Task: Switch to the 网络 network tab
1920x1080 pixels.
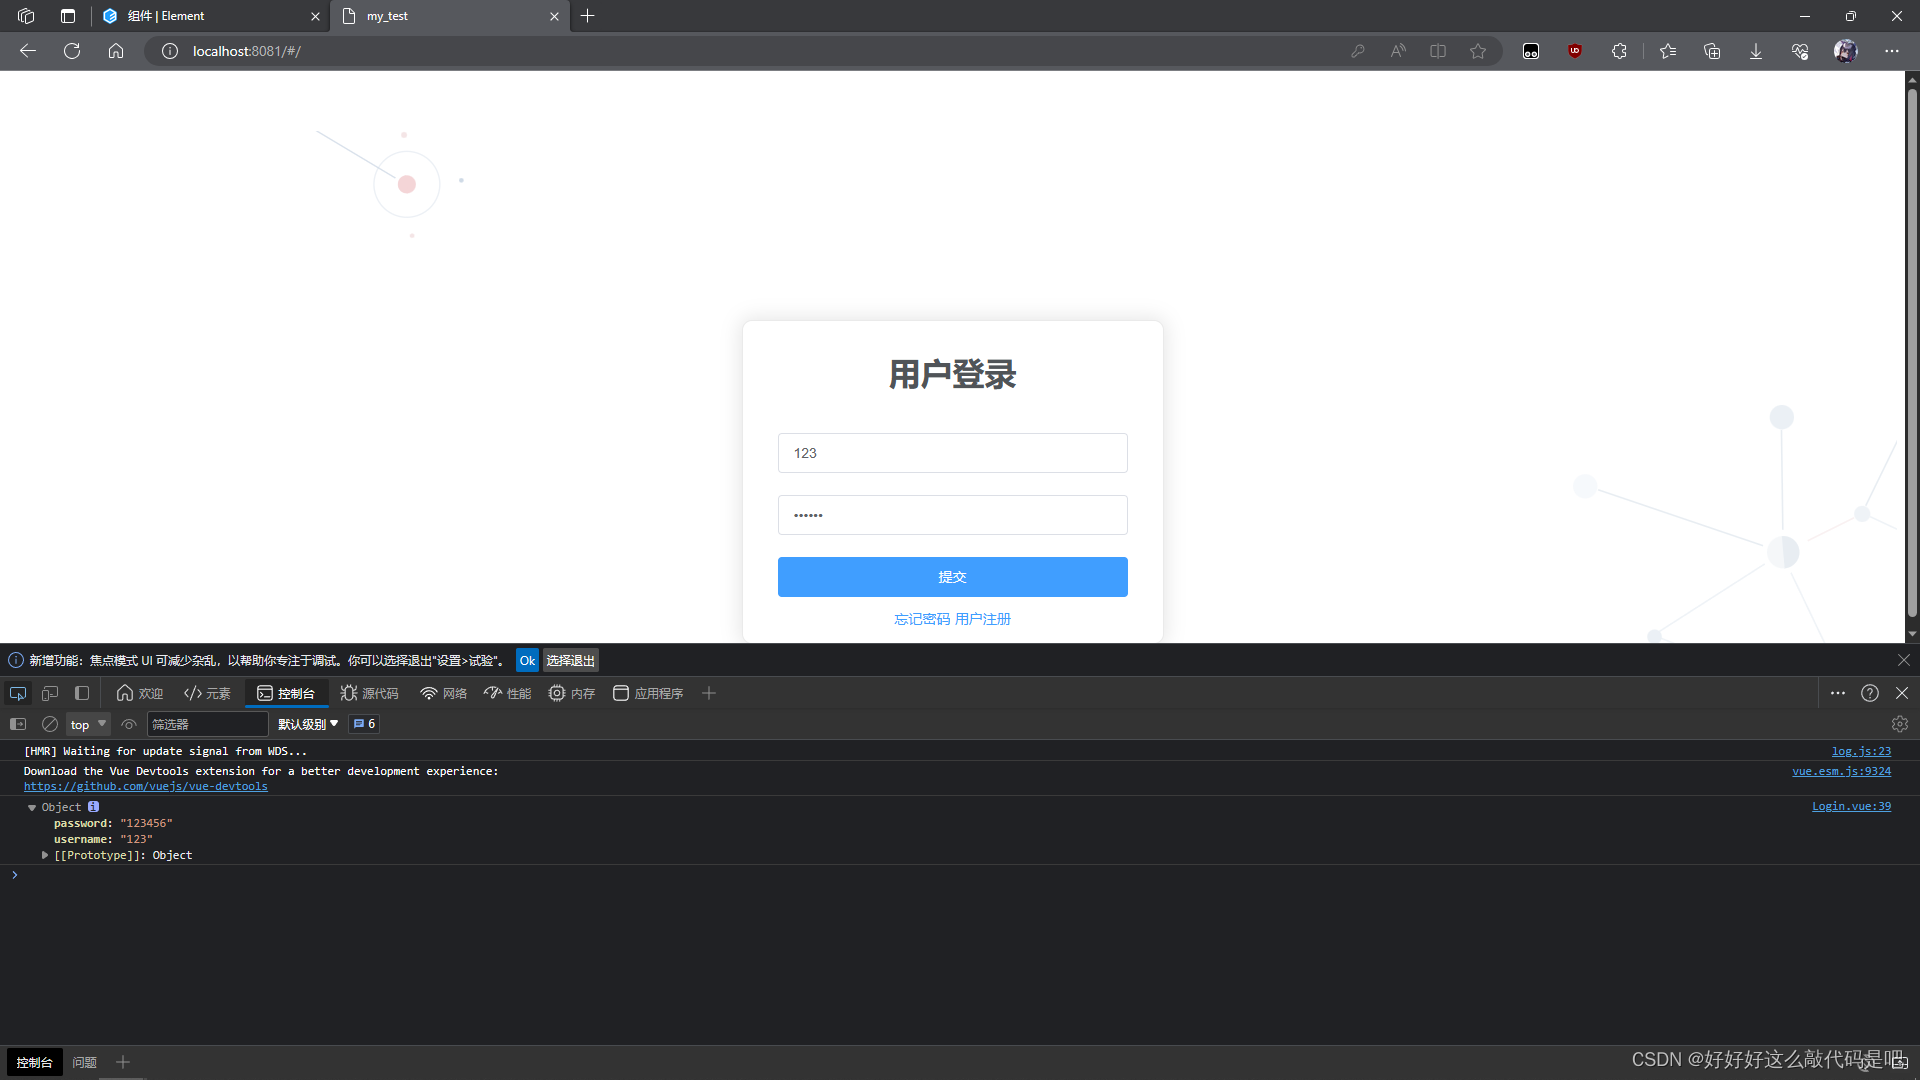Action: (444, 693)
